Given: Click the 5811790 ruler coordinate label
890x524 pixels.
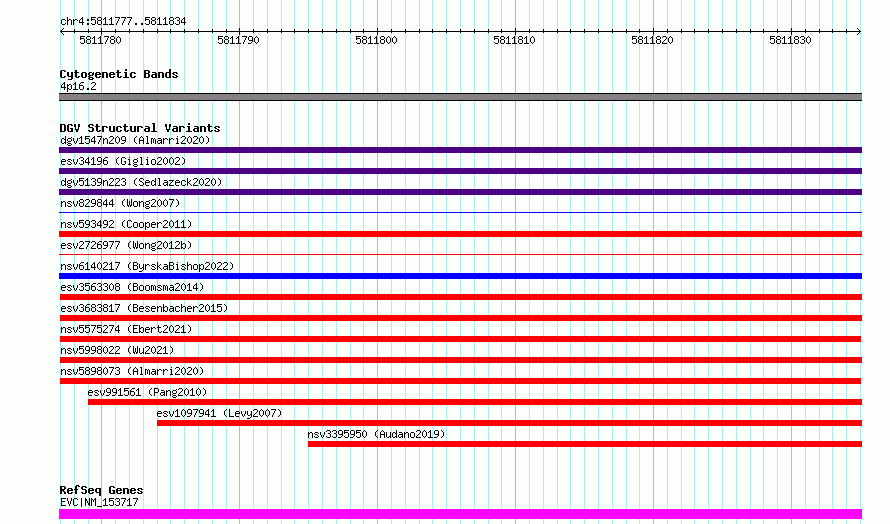Looking at the screenshot, I should 238,40.
